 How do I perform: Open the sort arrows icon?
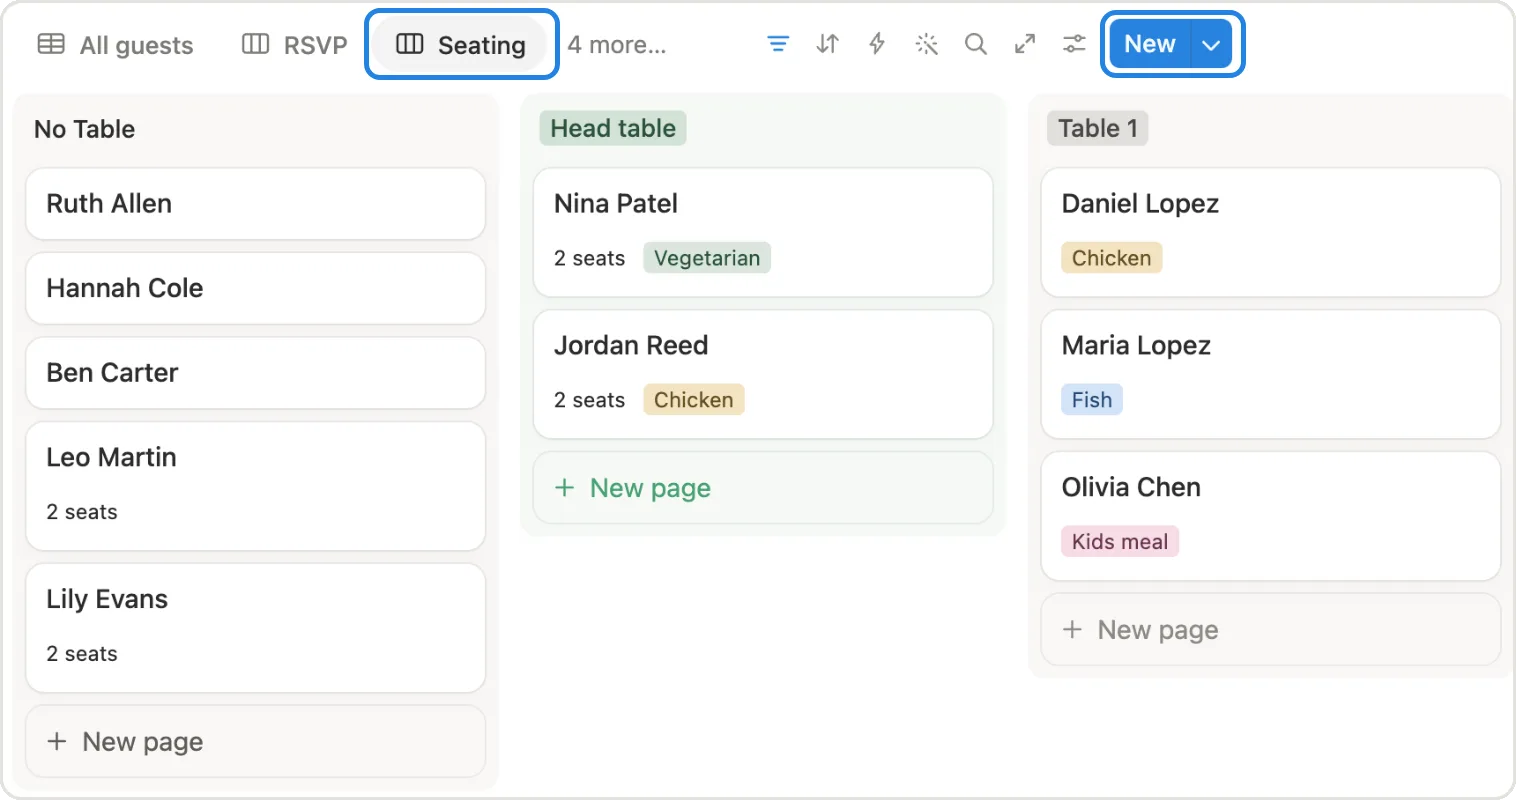(x=827, y=44)
